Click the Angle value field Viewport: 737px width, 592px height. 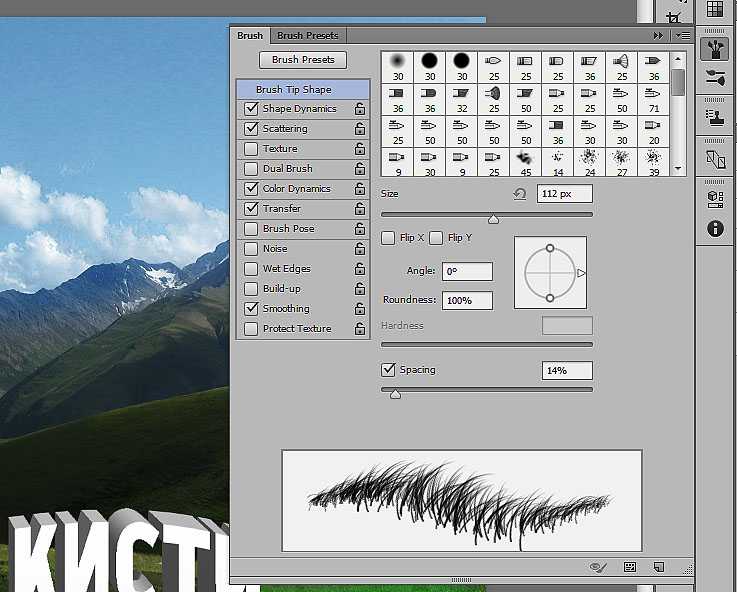coord(467,272)
